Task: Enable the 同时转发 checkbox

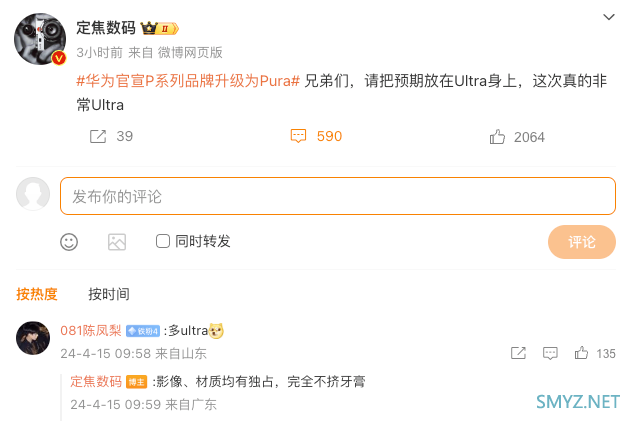Action: point(163,241)
